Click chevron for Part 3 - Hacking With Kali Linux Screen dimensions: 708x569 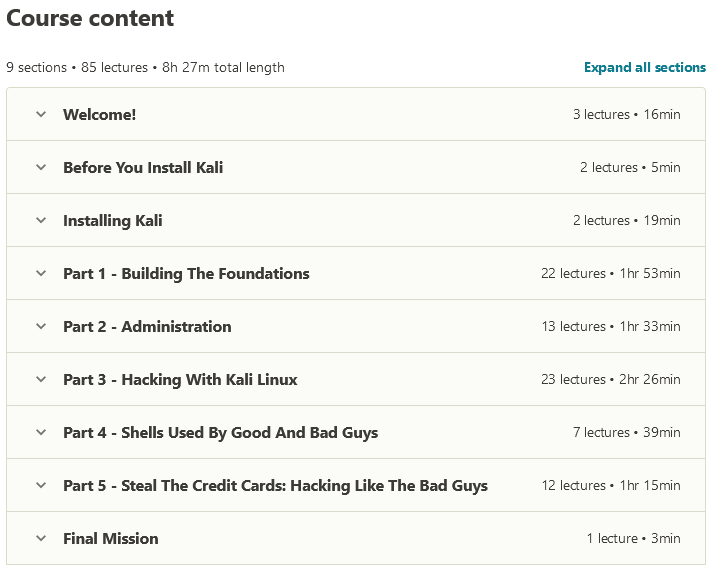pos(41,379)
